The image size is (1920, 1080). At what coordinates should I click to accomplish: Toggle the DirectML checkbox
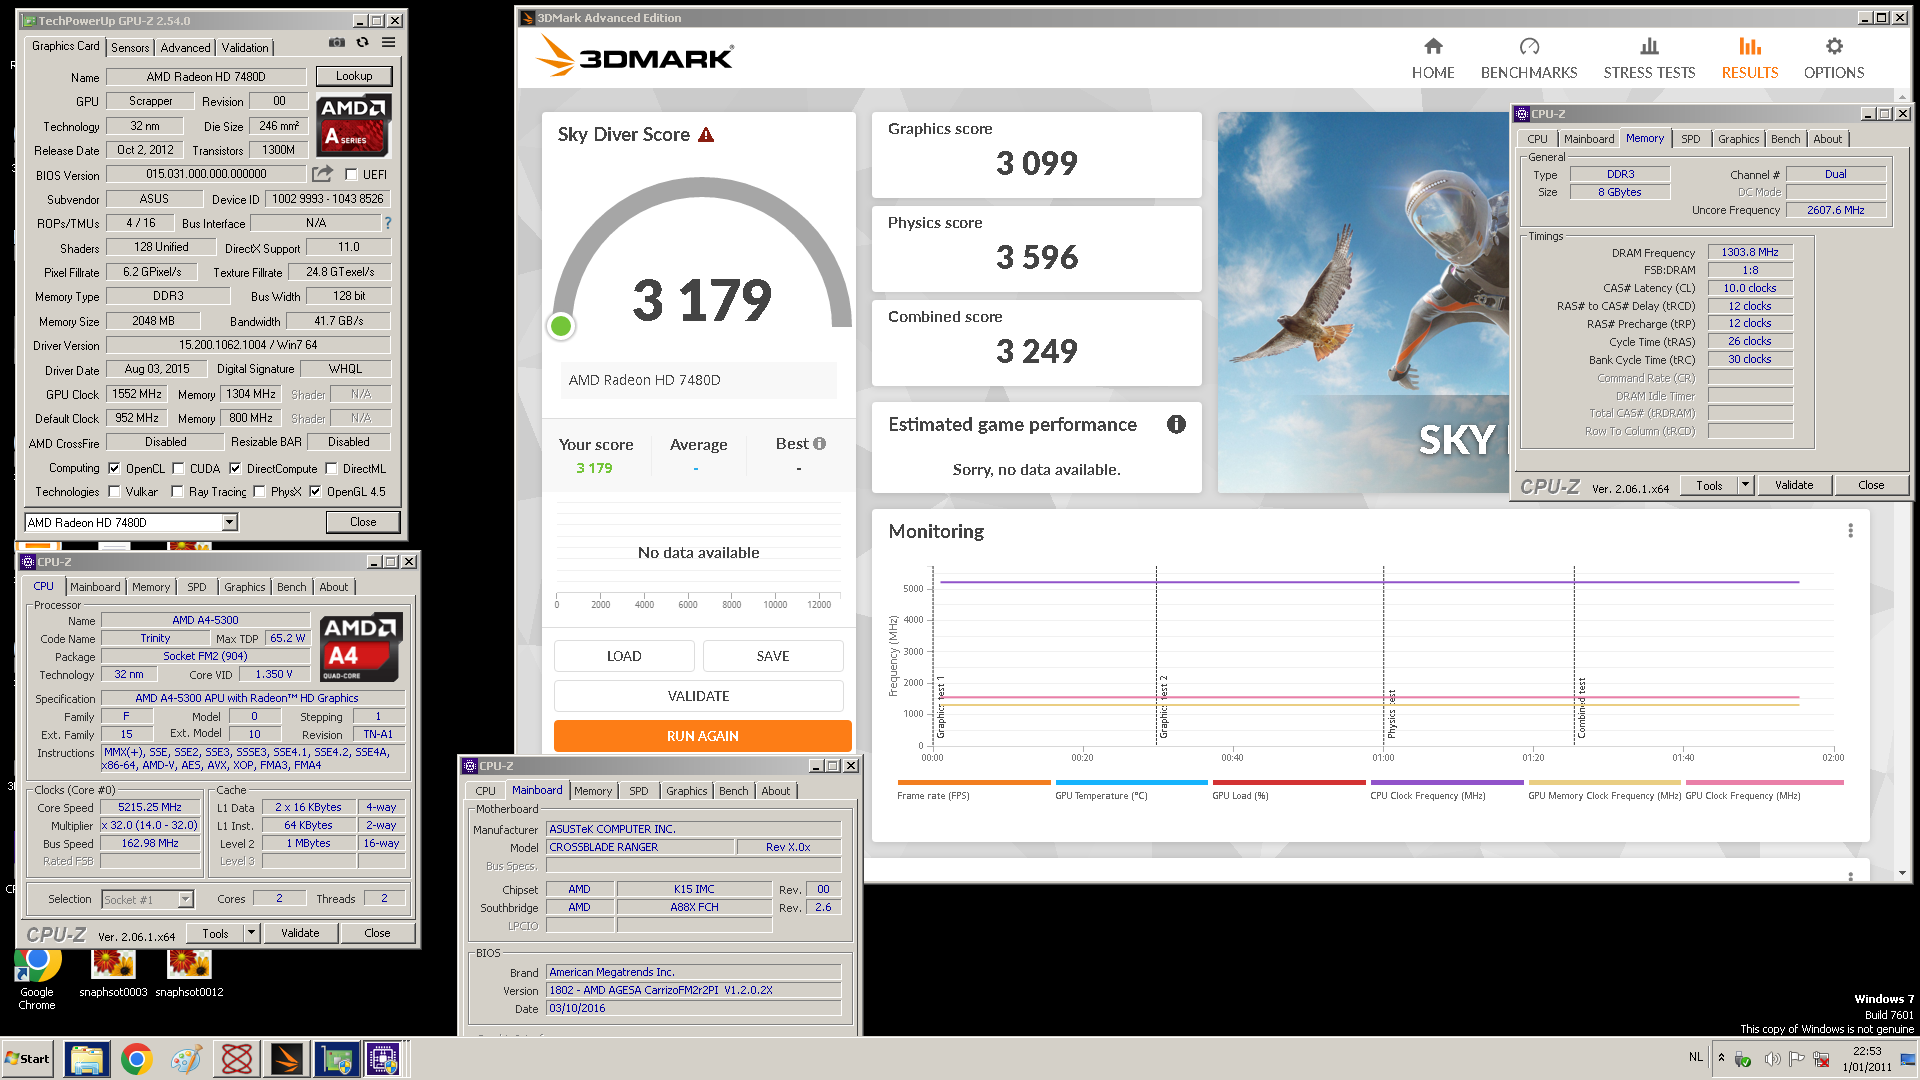331,468
